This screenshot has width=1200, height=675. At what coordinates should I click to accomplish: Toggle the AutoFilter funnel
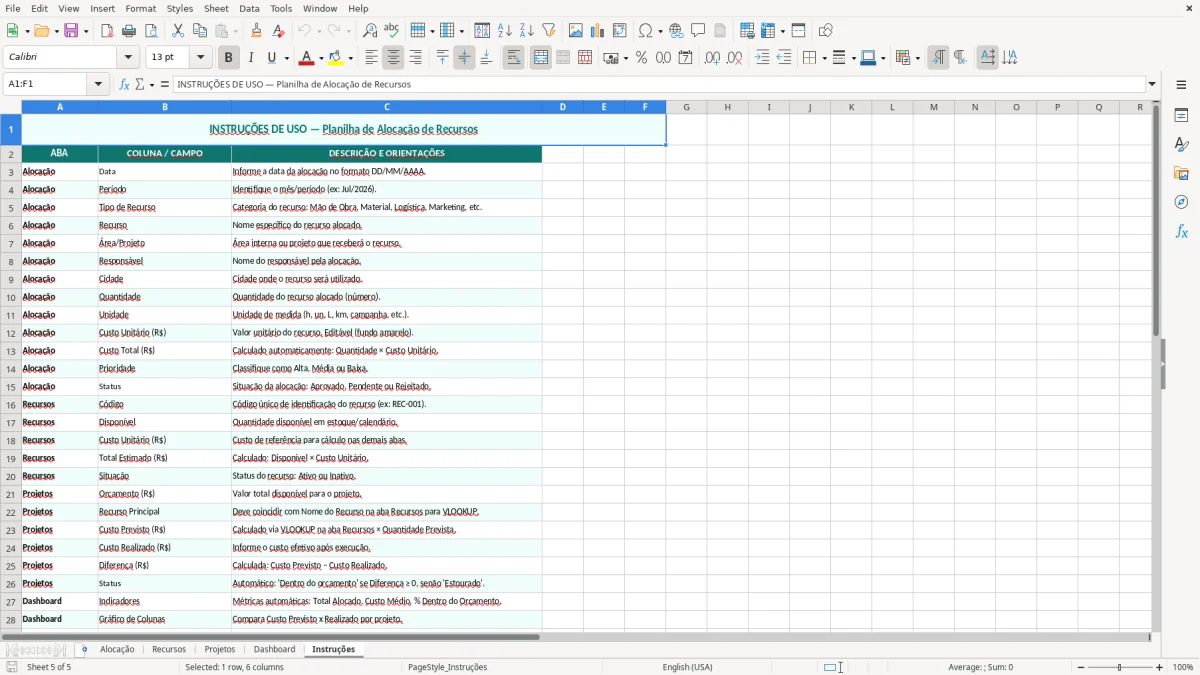[549, 31]
